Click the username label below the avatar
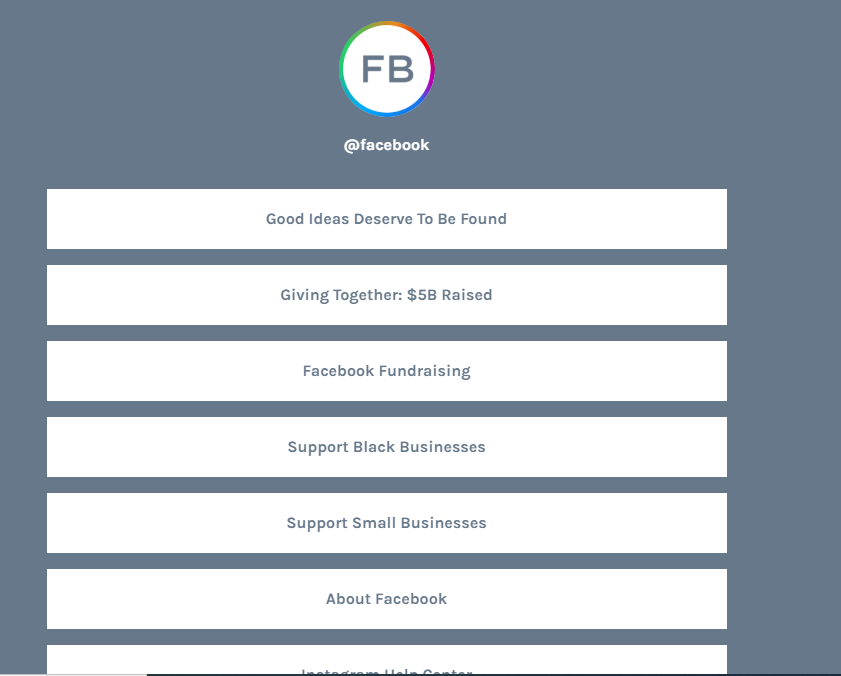 (x=386, y=145)
